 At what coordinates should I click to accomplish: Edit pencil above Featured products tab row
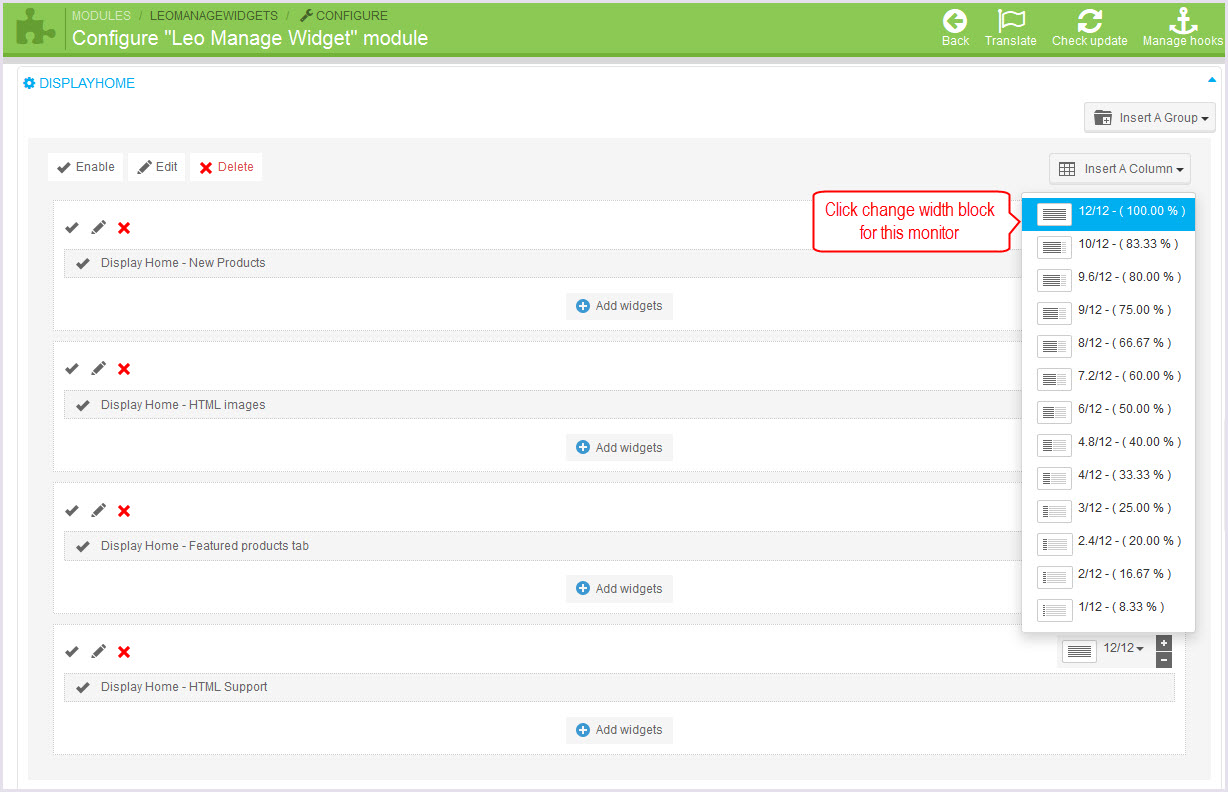[x=98, y=511]
